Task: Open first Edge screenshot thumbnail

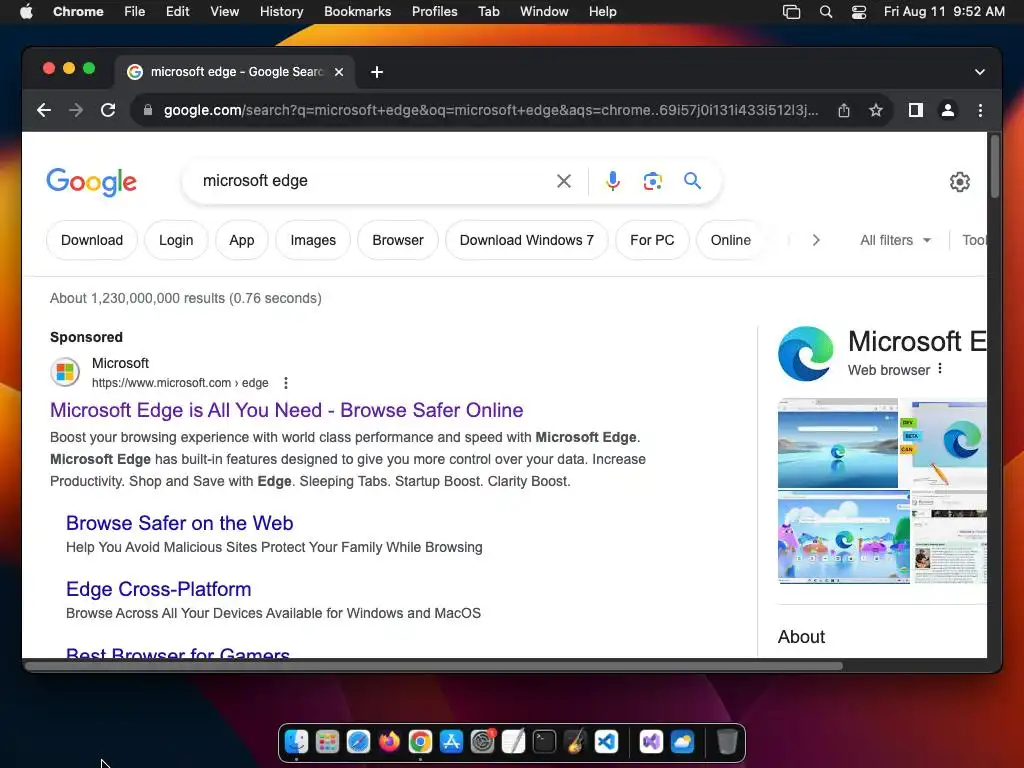Action: tap(838, 443)
